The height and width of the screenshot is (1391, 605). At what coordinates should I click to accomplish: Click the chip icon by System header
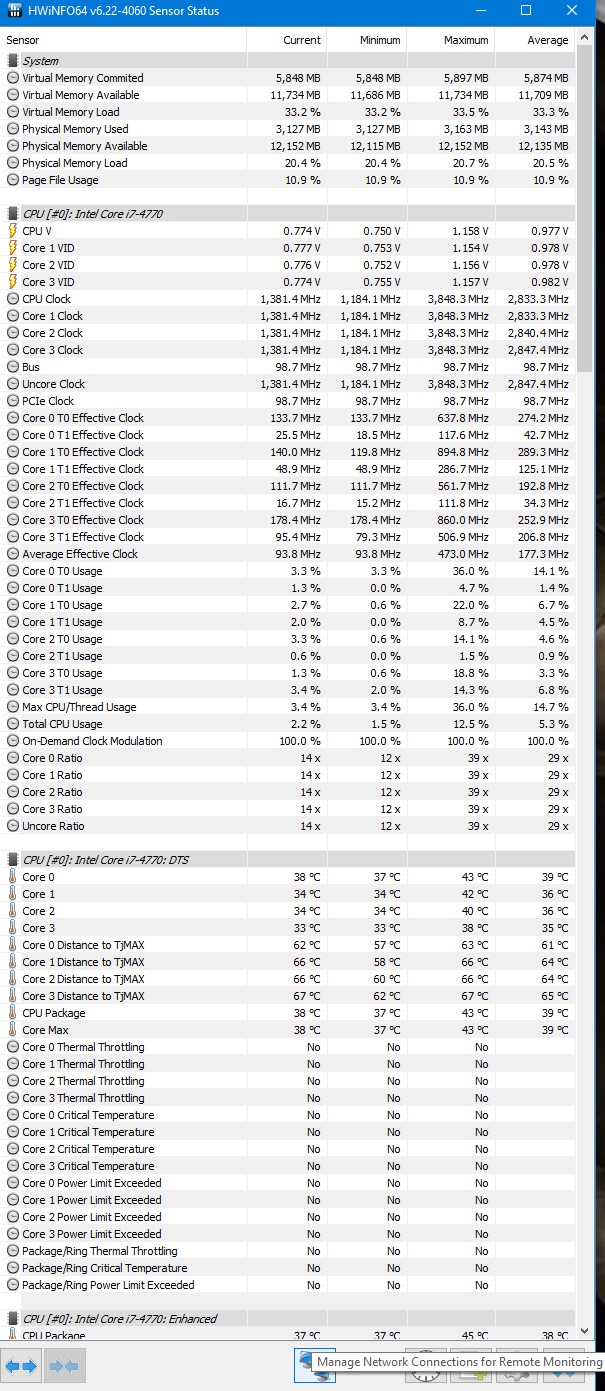[x=13, y=61]
